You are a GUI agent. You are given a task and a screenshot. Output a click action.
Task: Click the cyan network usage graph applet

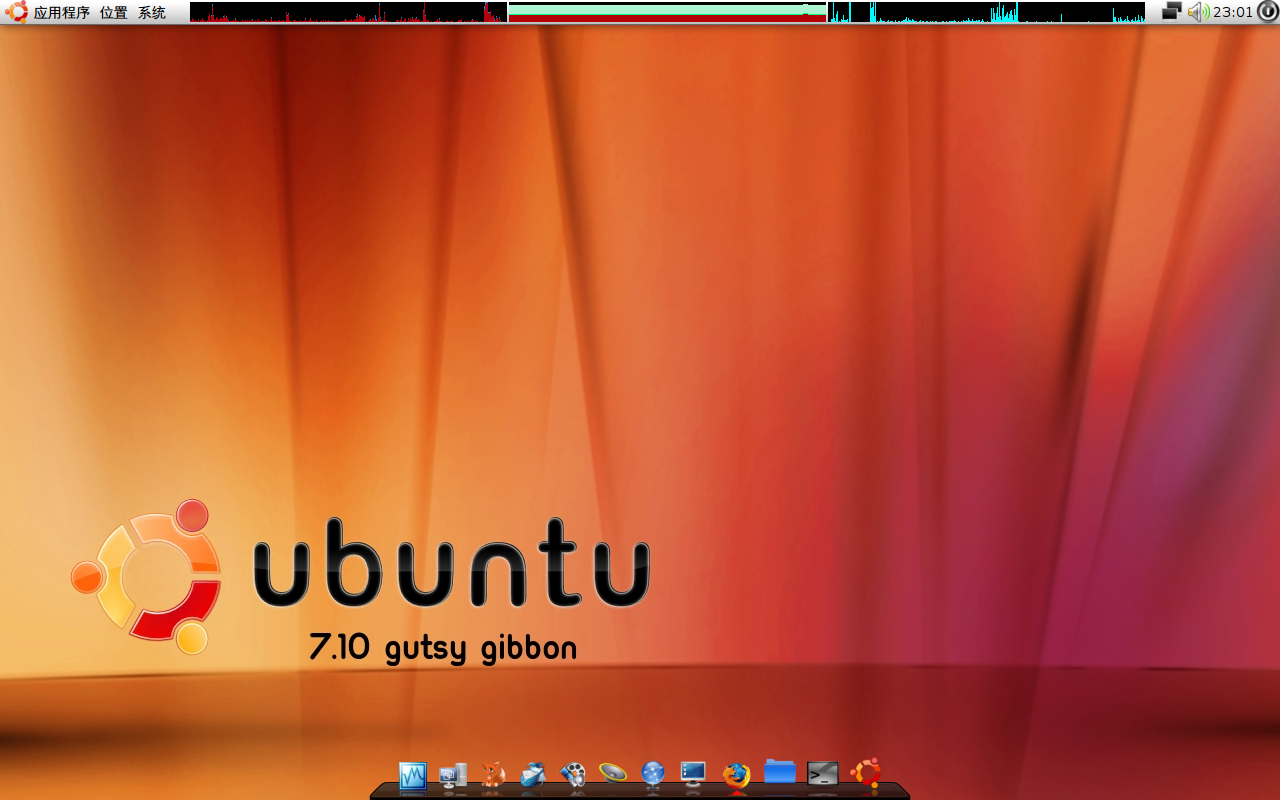coord(986,12)
